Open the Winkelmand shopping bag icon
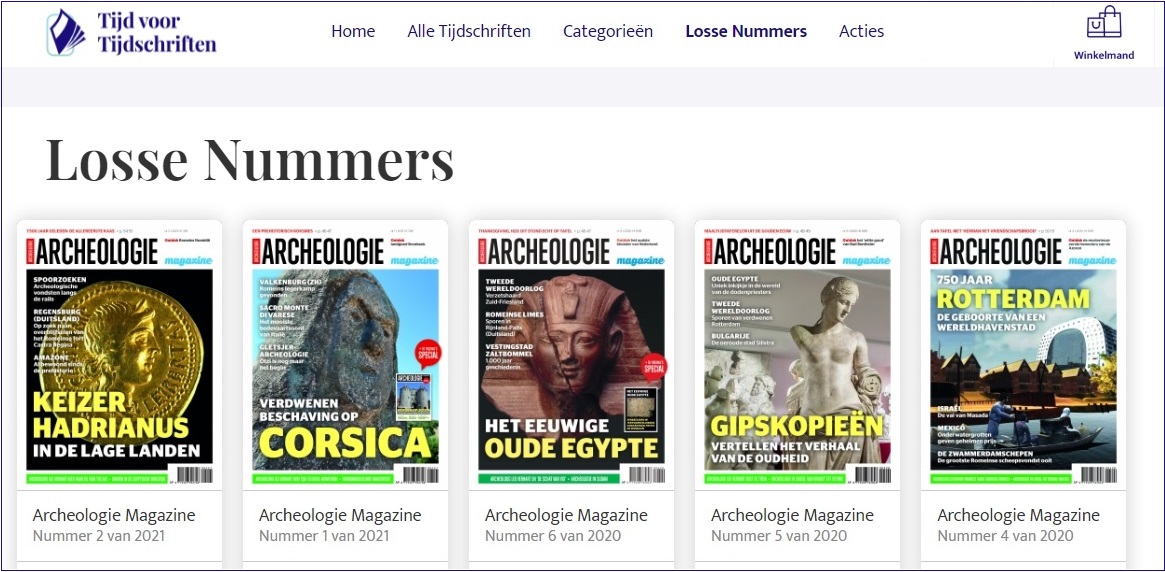This screenshot has height=572, width=1165. pyautogui.click(x=1103, y=22)
